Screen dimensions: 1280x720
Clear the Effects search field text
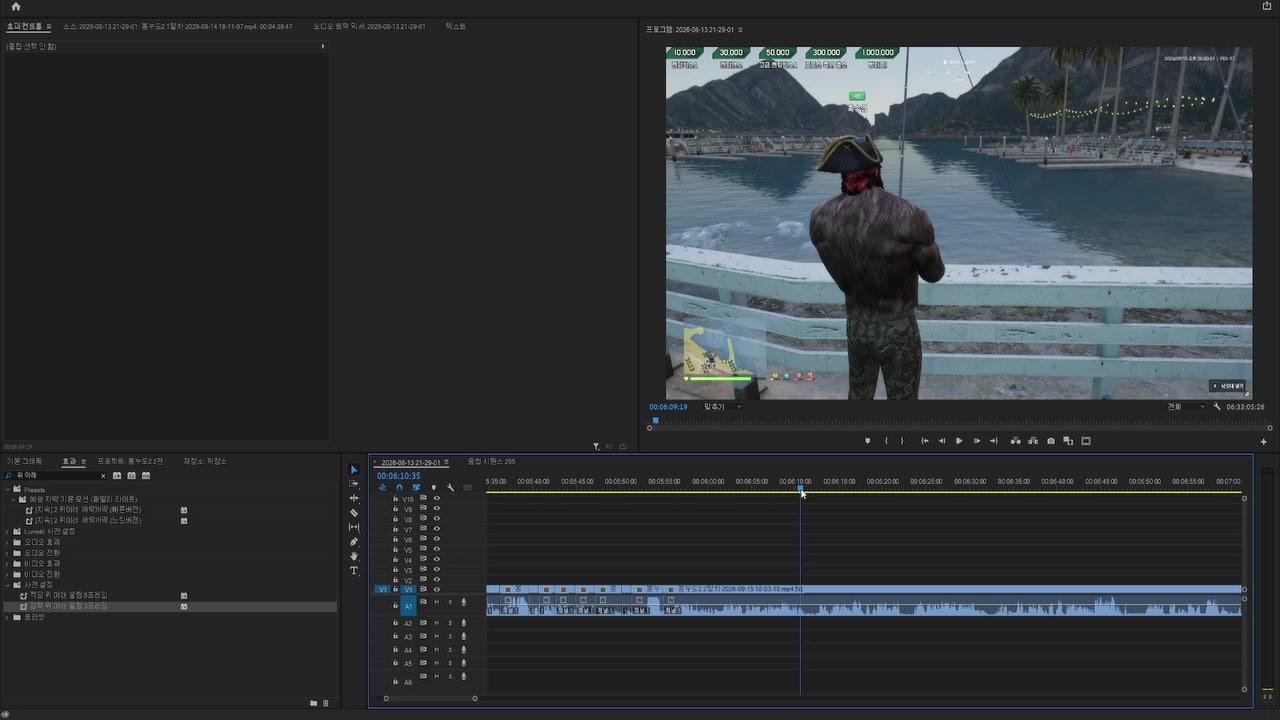pos(103,476)
